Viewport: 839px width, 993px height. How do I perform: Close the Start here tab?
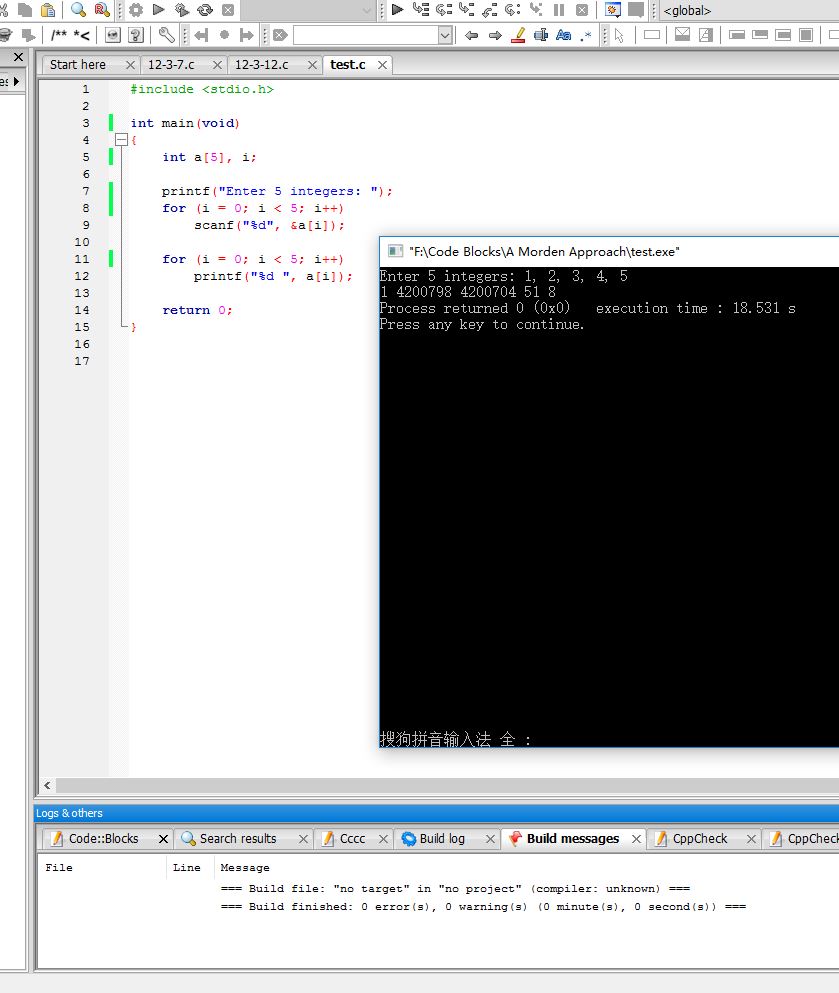pyautogui.click(x=130, y=65)
